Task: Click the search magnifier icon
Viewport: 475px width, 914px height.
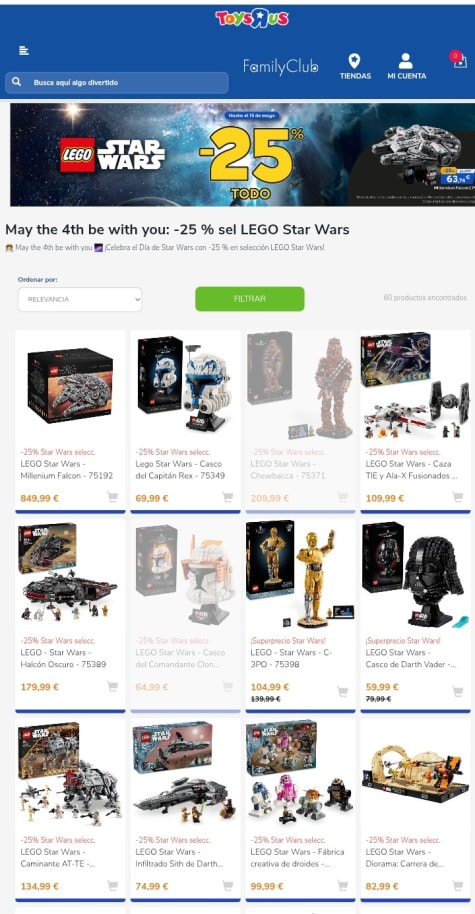Action: pyautogui.click(x=16, y=82)
